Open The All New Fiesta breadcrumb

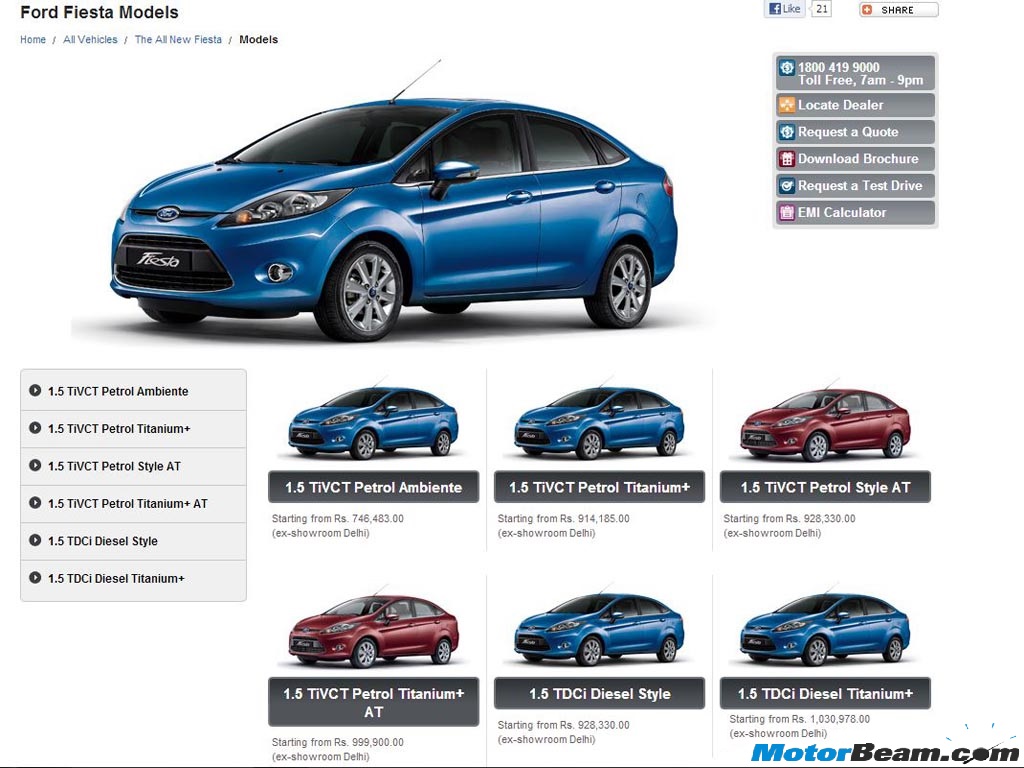pyautogui.click(x=178, y=40)
